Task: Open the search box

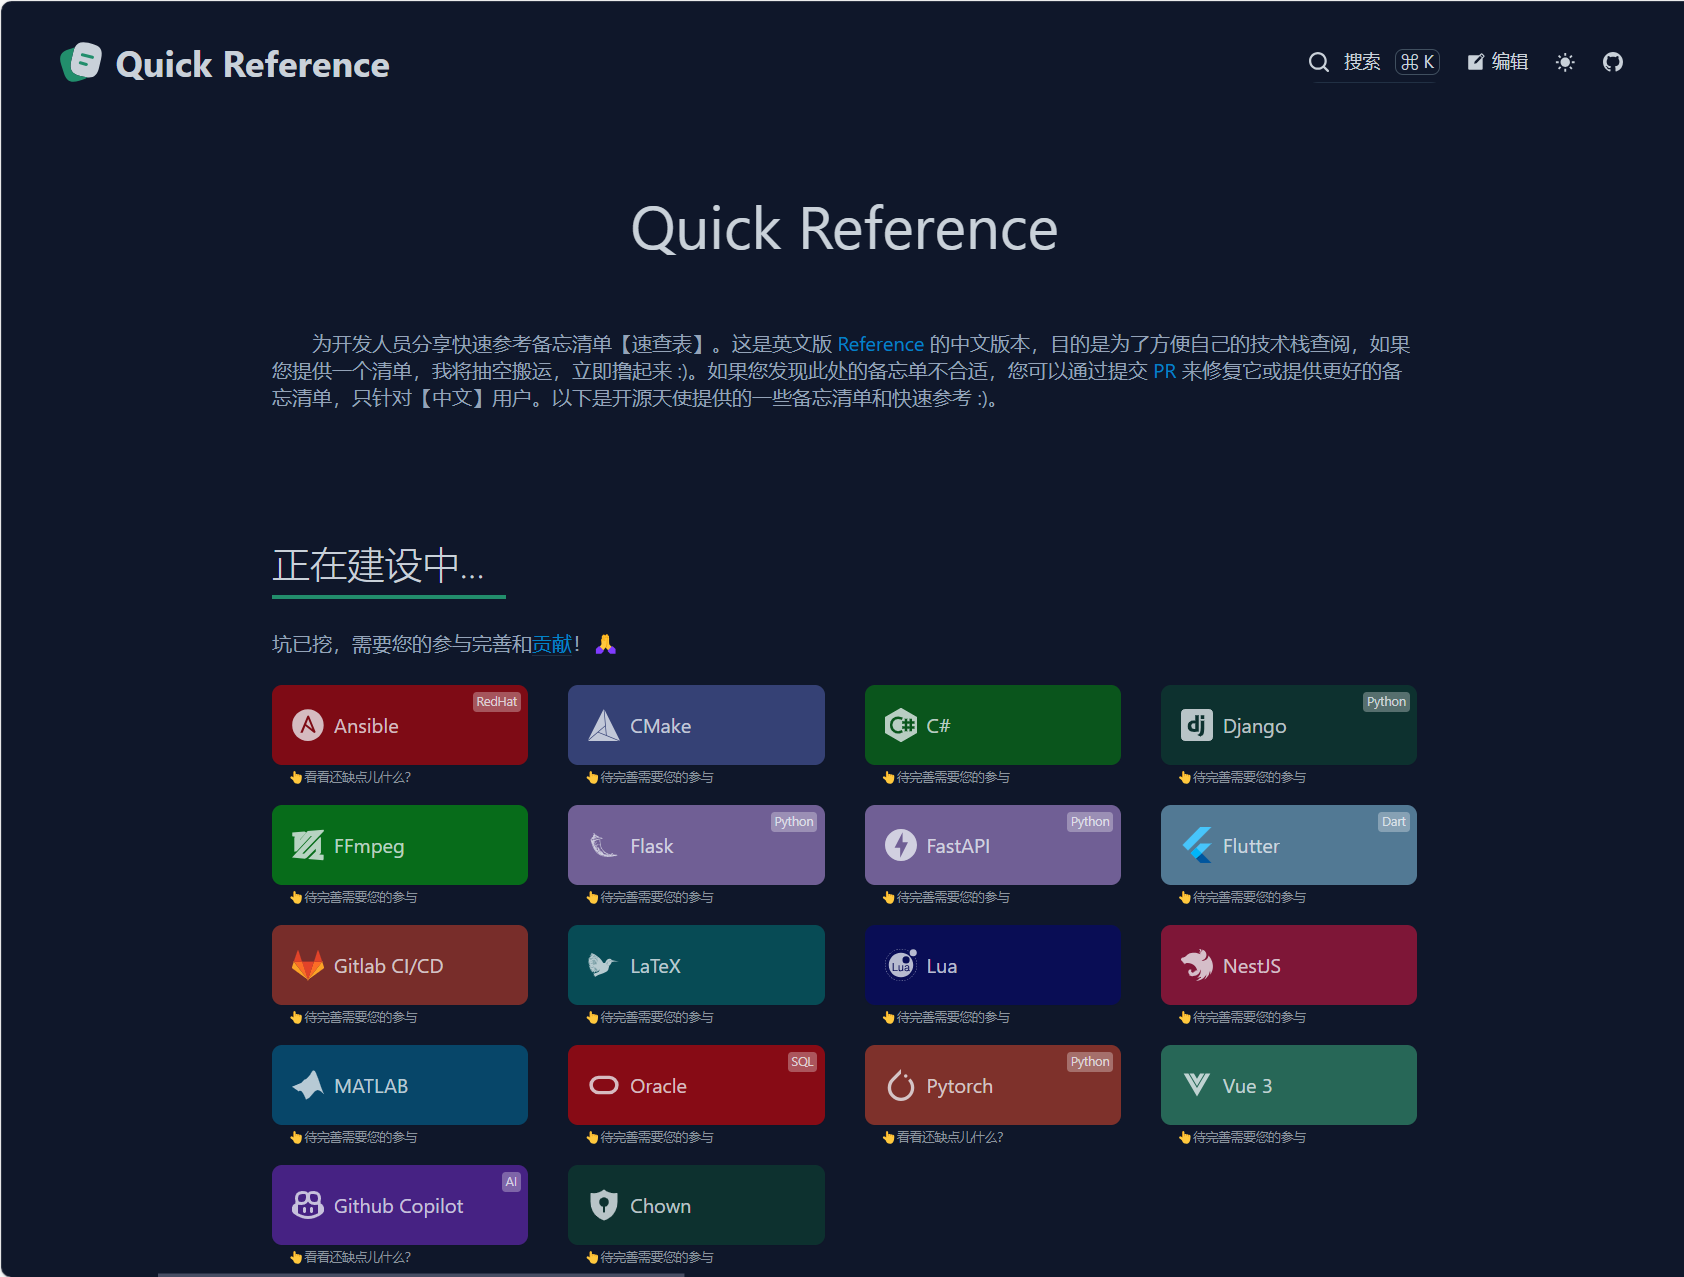Action: [1373, 62]
